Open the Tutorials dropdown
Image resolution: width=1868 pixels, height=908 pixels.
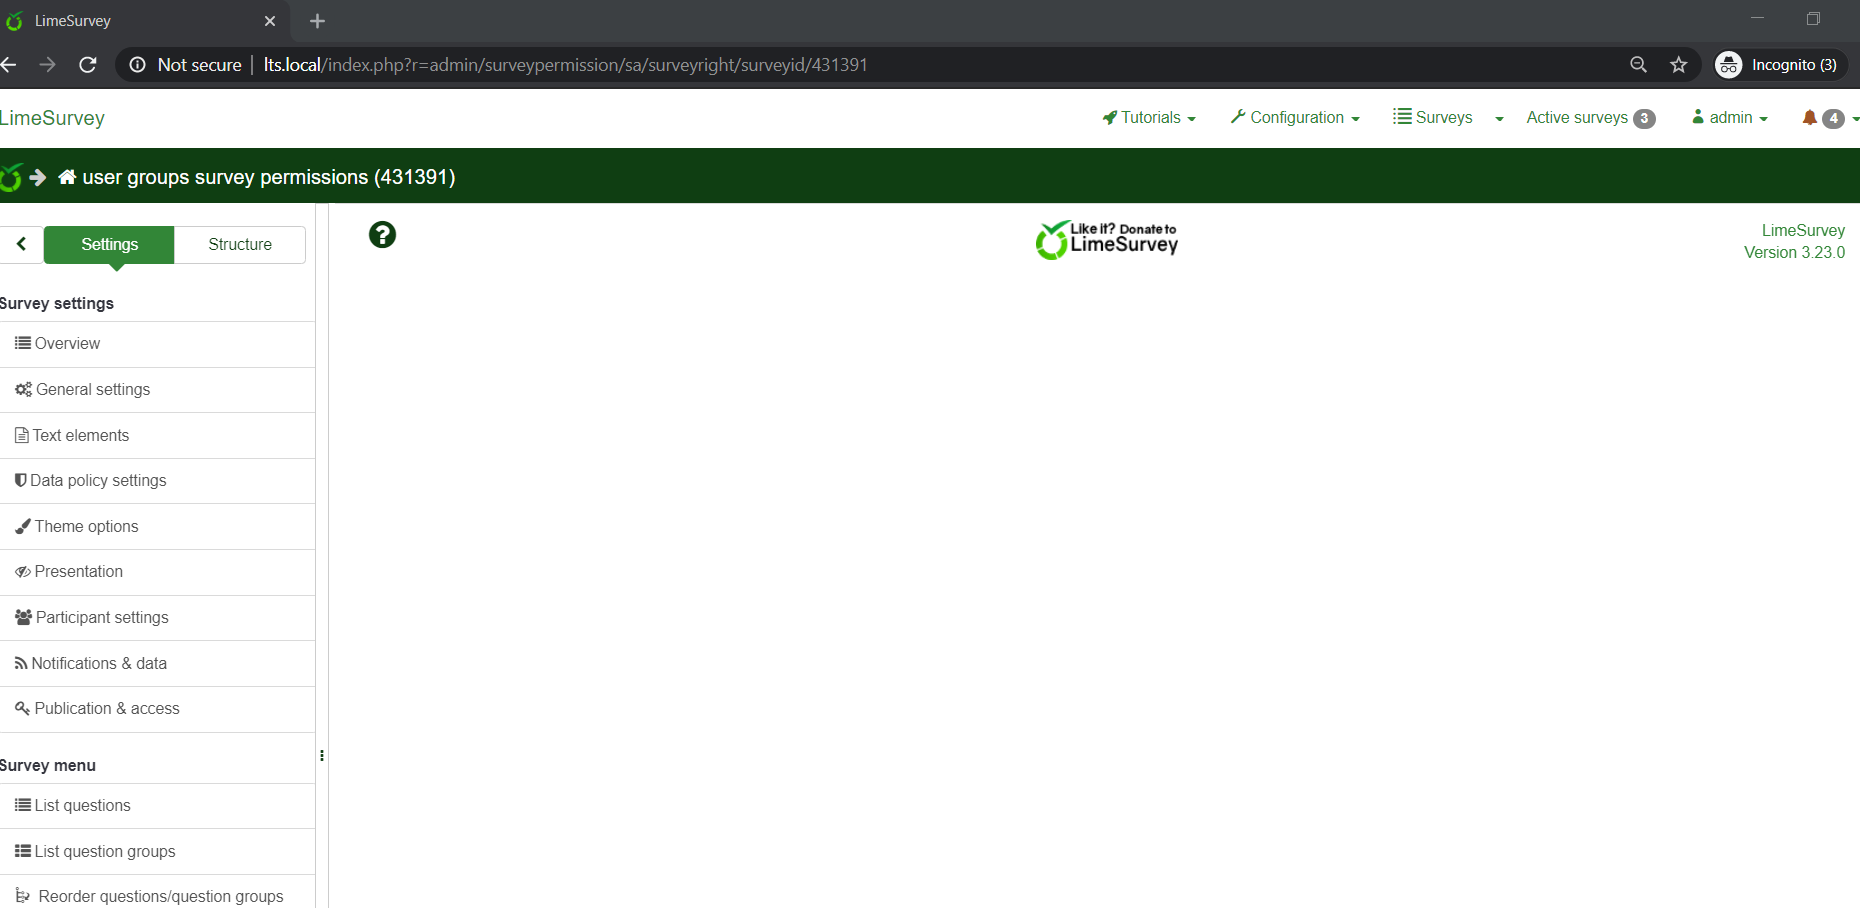pos(1149,118)
